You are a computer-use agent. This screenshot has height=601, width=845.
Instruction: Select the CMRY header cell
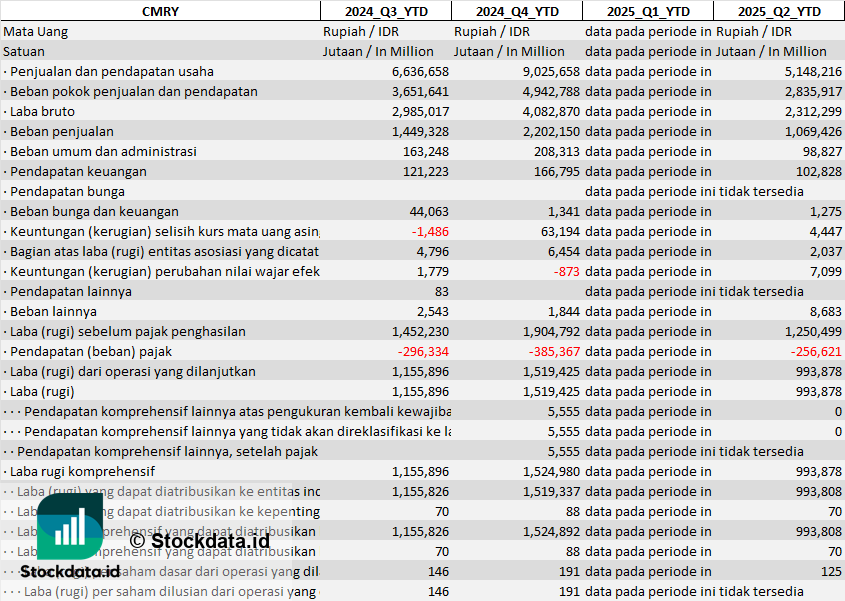tap(160, 11)
